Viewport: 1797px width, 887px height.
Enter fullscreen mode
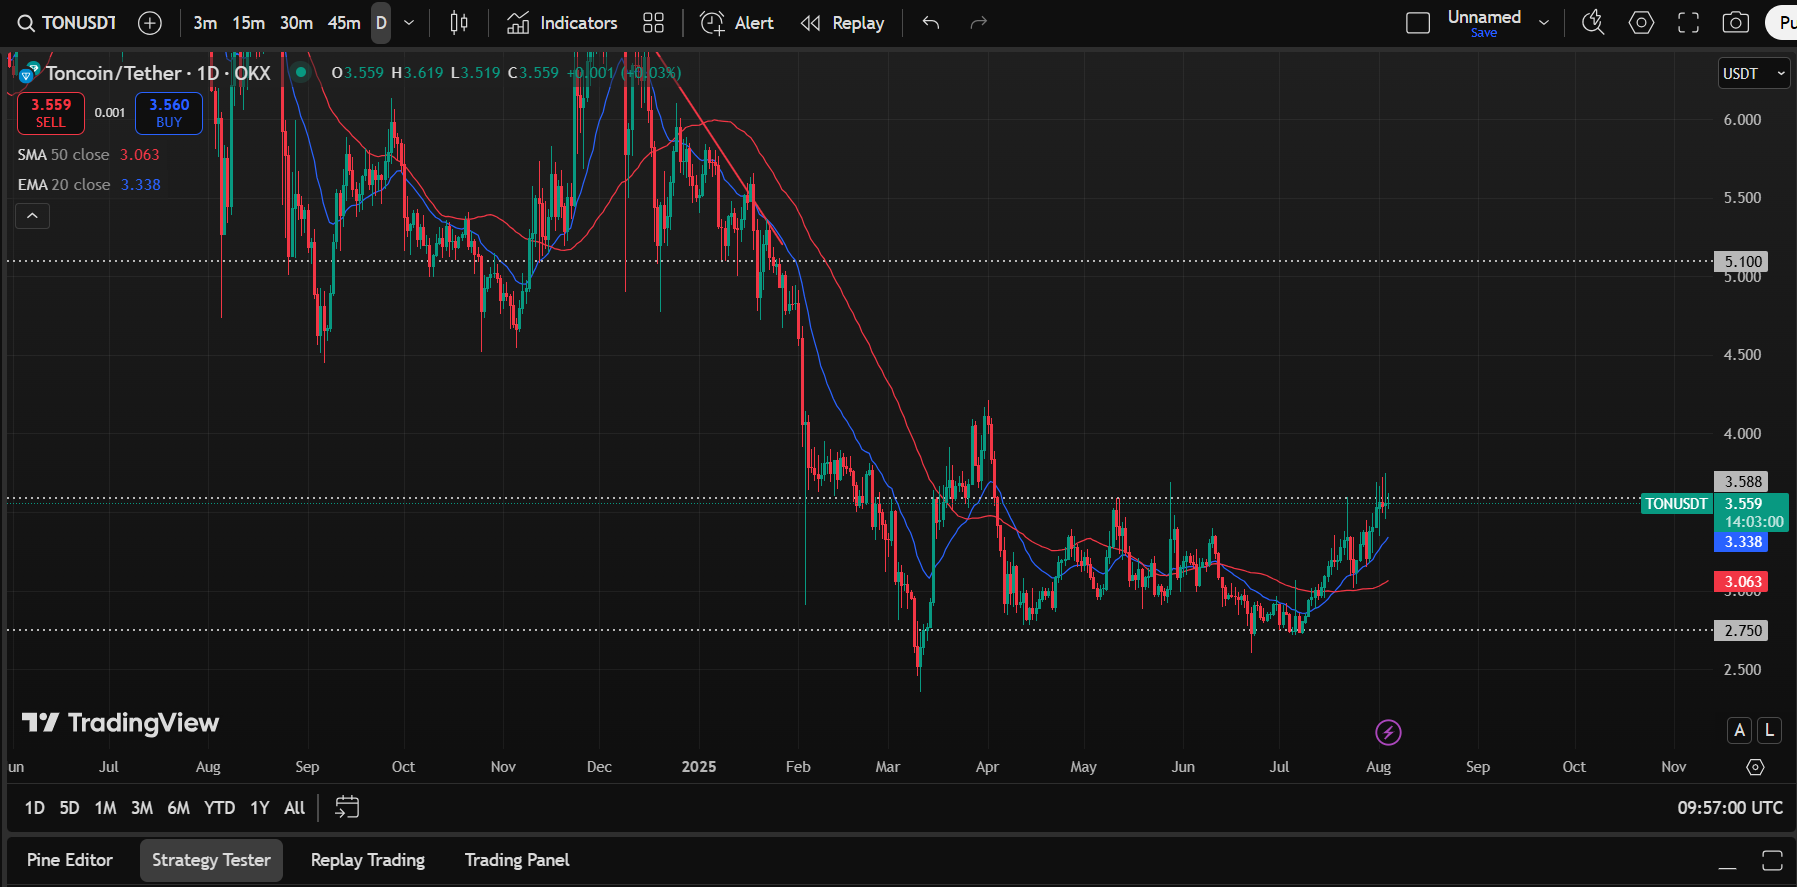pyautogui.click(x=1688, y=23)
